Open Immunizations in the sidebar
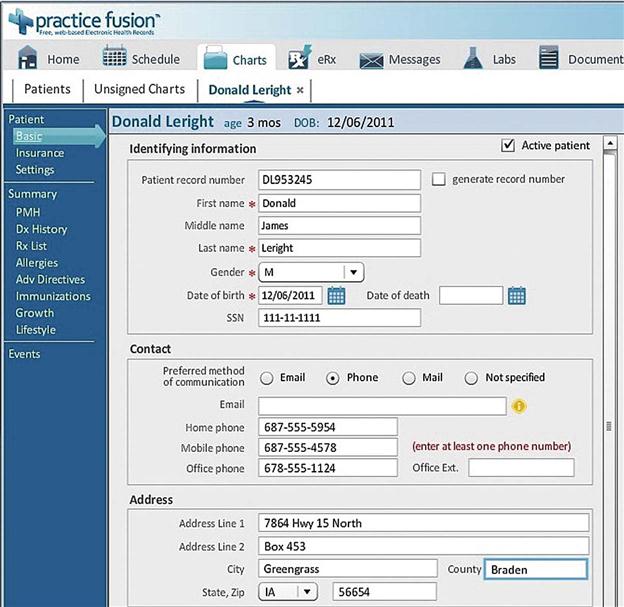 coord(53,296)
